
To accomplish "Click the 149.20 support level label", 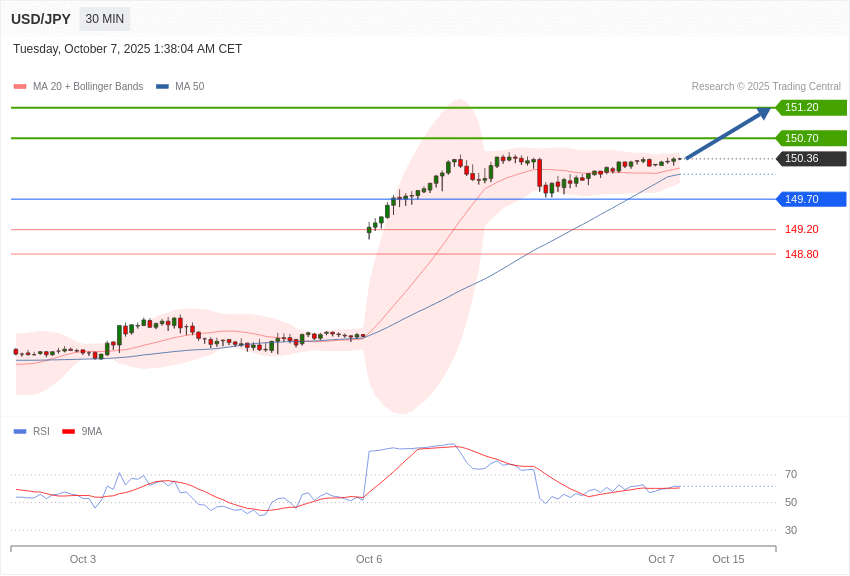I will 801,229.
